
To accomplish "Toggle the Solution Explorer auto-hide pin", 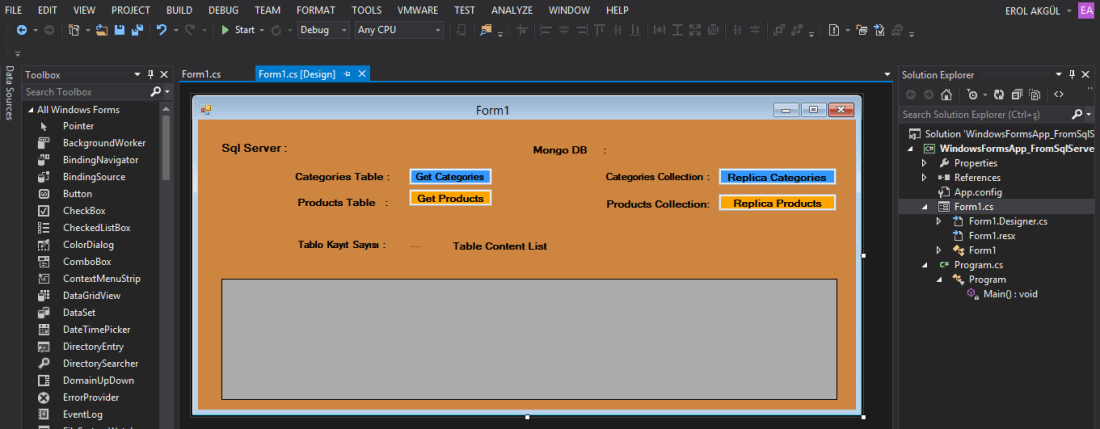I will click(1071, 74).
